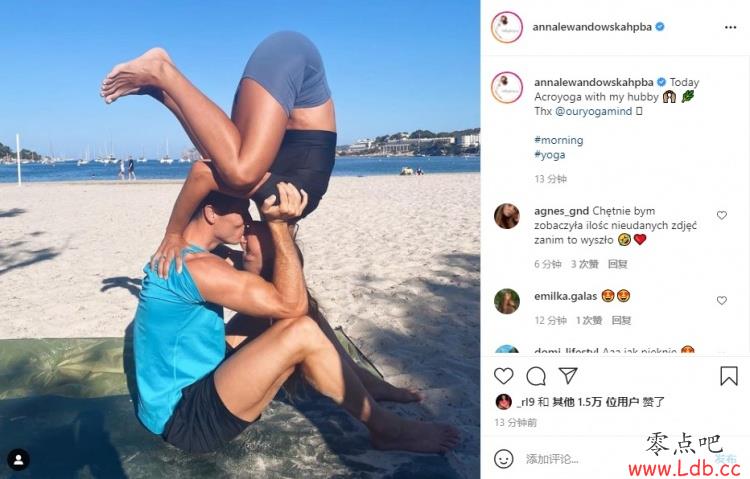
Task: Open the agnes_gnd commenter avatar
Action: coord(507,216)
